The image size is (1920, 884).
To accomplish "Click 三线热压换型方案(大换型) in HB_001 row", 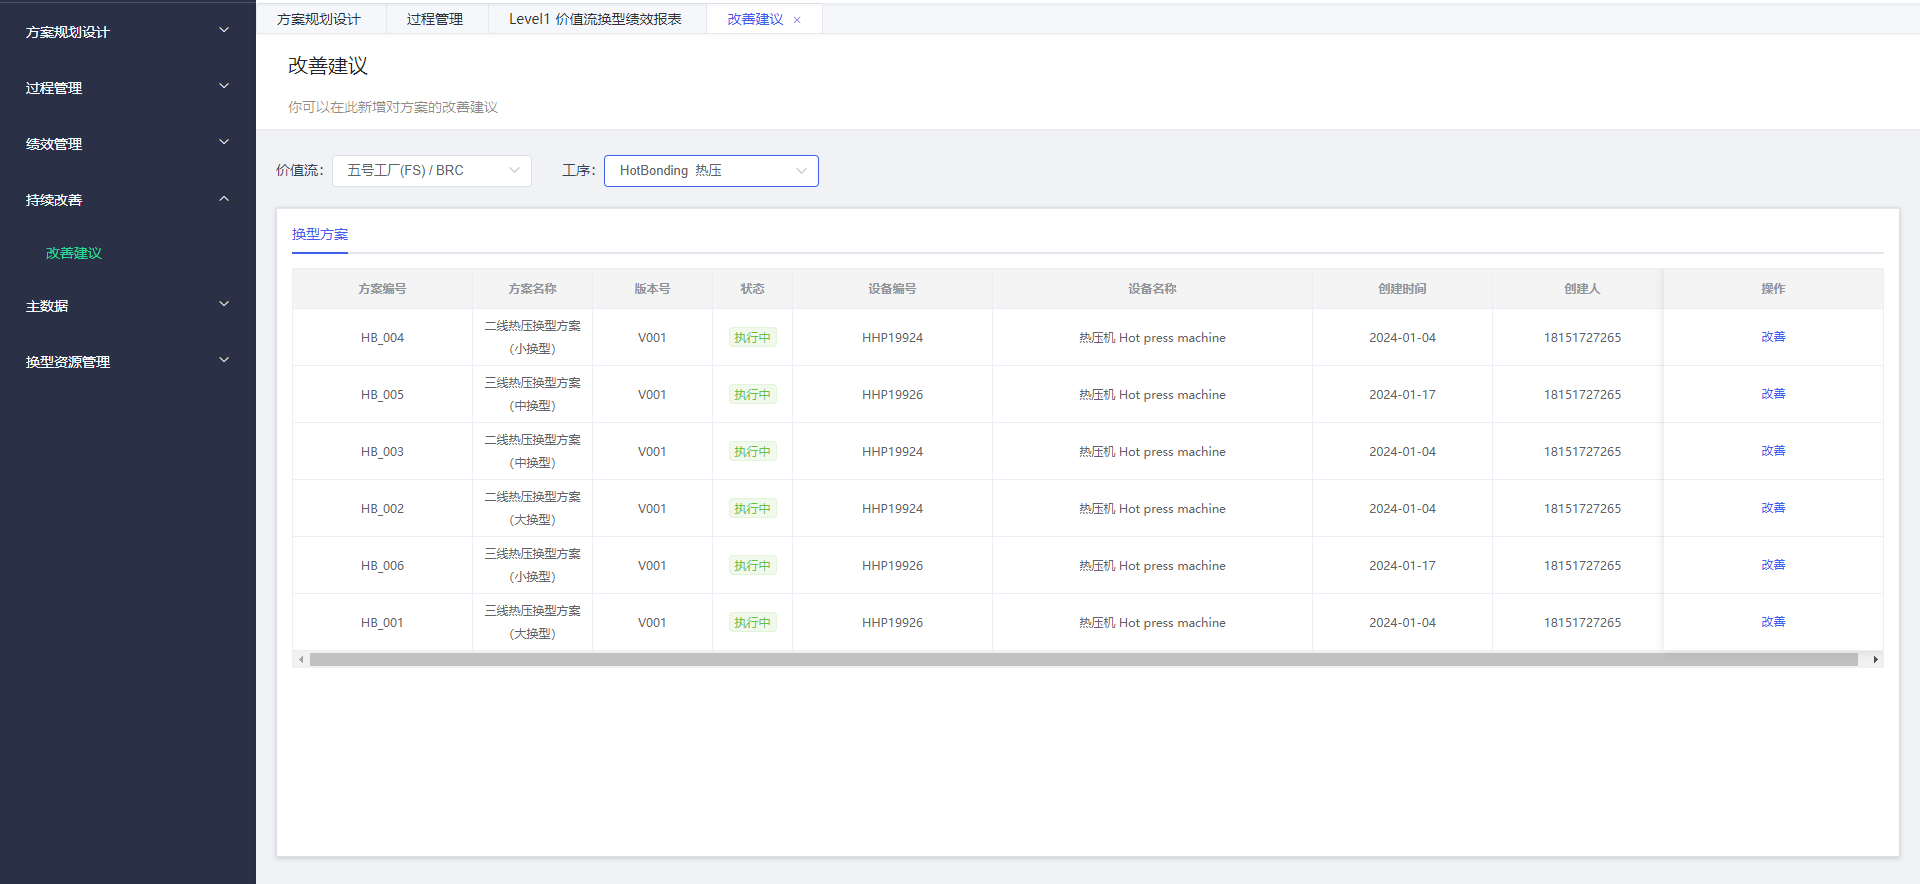I will pyautogui.click(x=532, y=623).
